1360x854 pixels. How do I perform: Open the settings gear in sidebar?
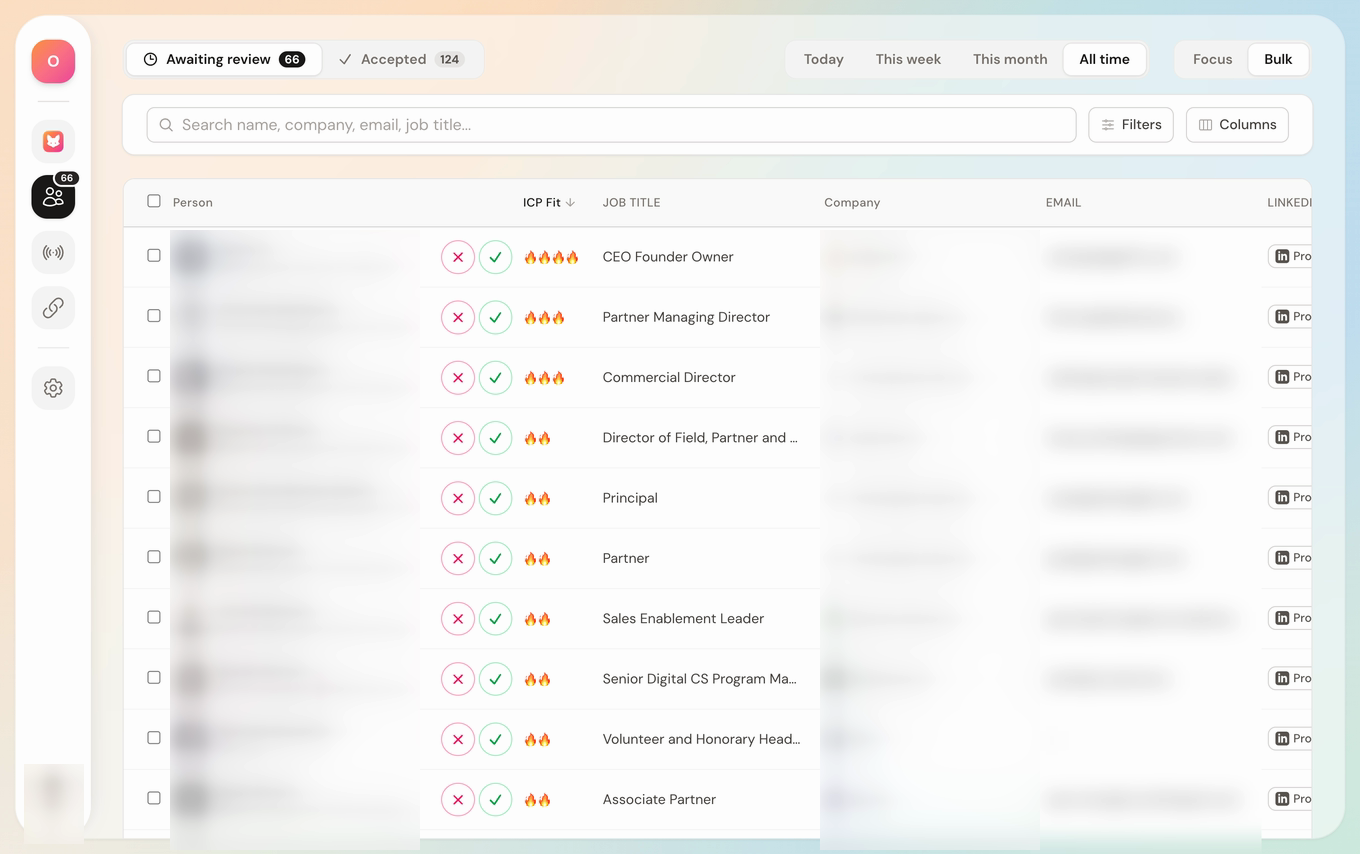coord(53,388)
